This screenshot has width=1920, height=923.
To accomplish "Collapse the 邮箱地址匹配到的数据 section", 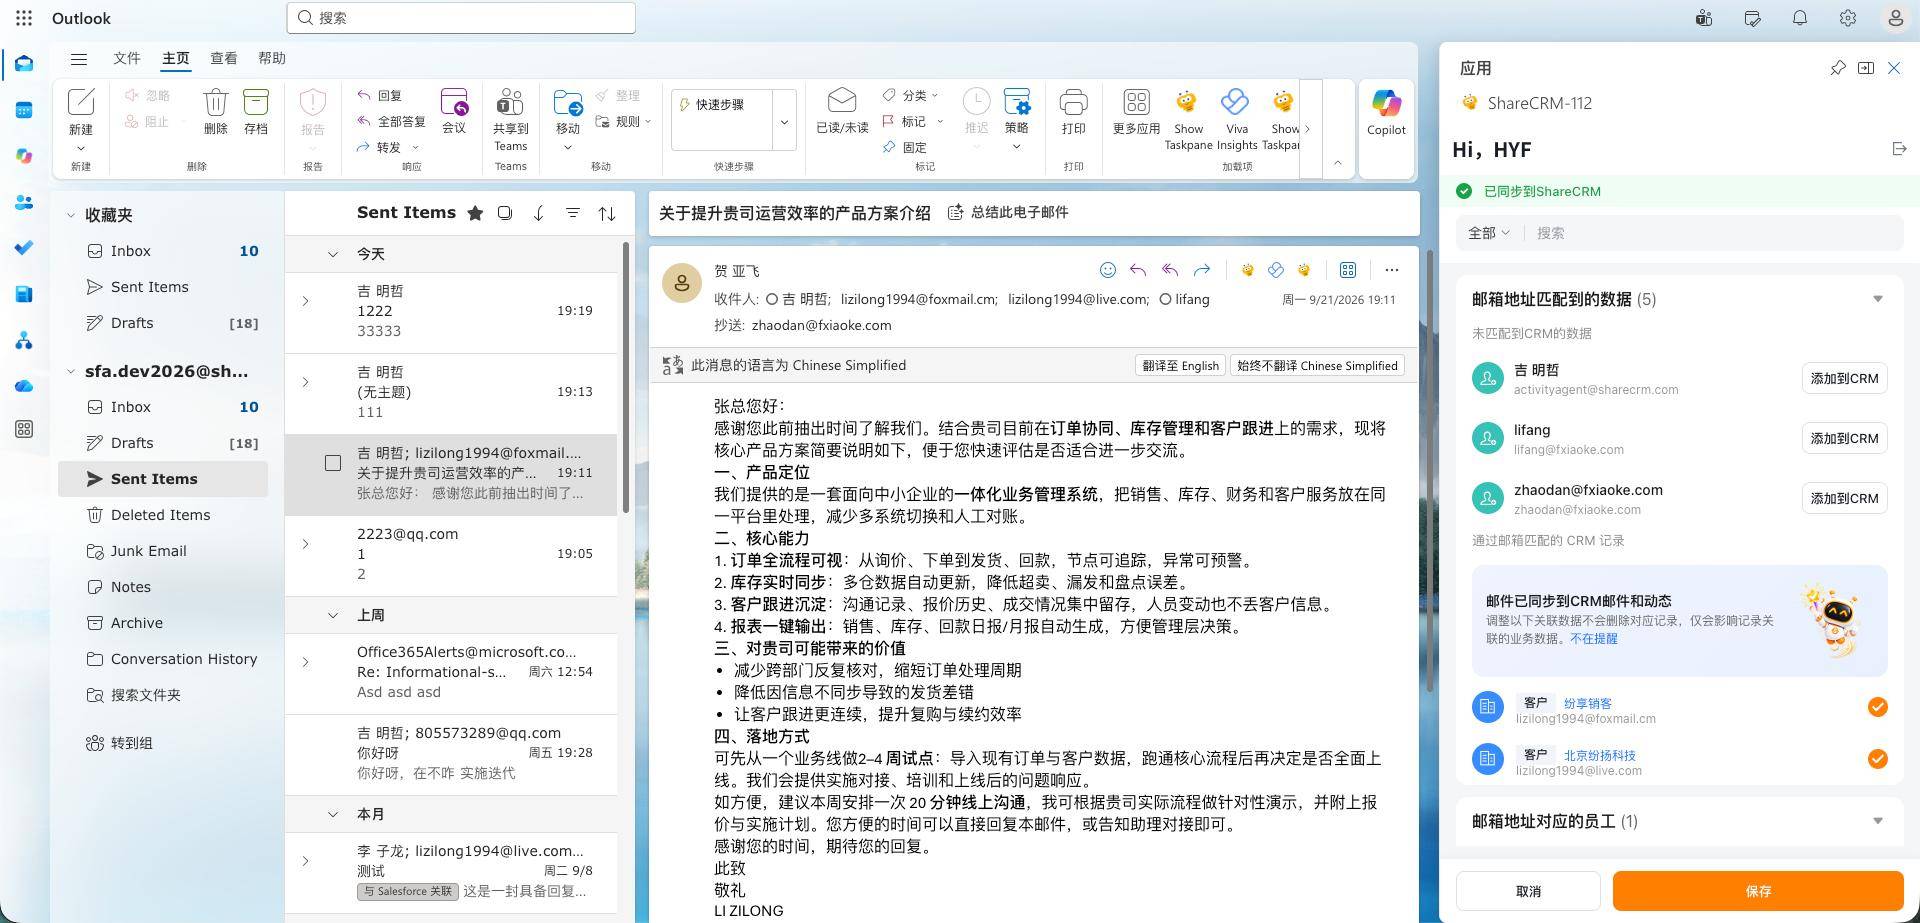I will [1877, 299].
